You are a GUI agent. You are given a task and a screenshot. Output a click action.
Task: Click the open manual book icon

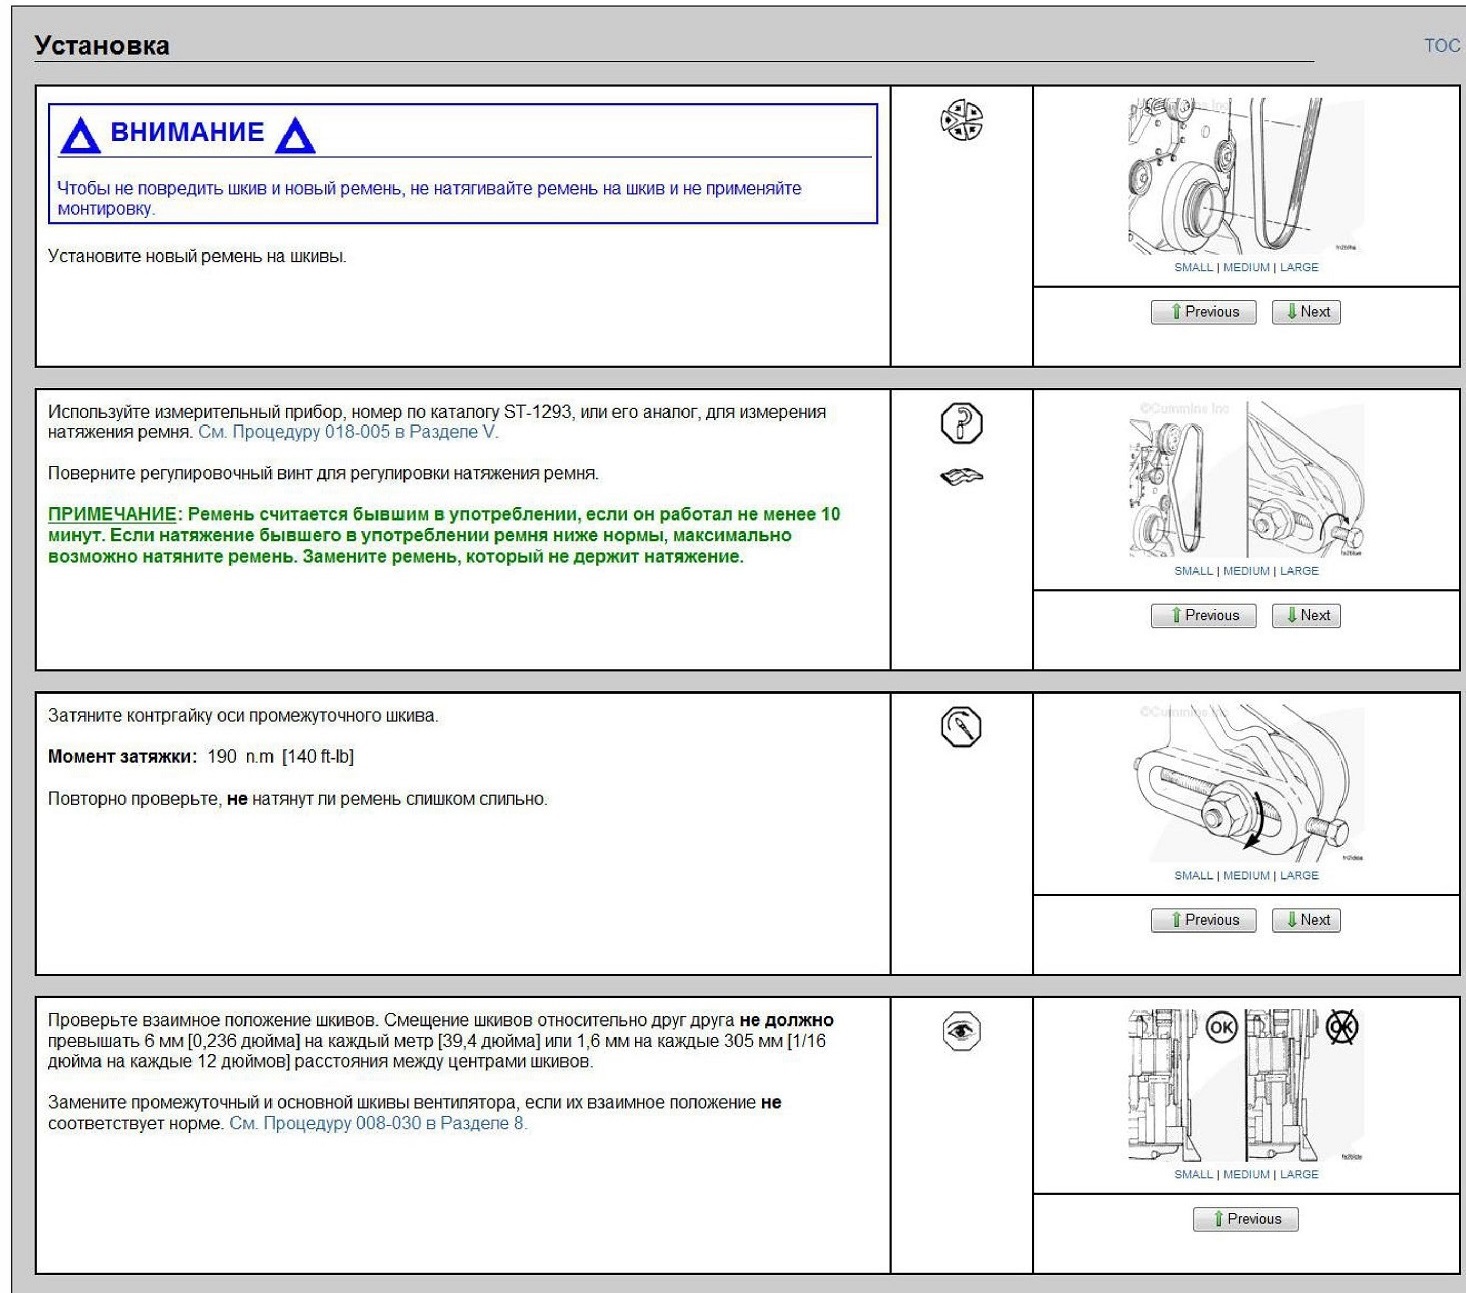pyautogui.click(x=961, y=477)
